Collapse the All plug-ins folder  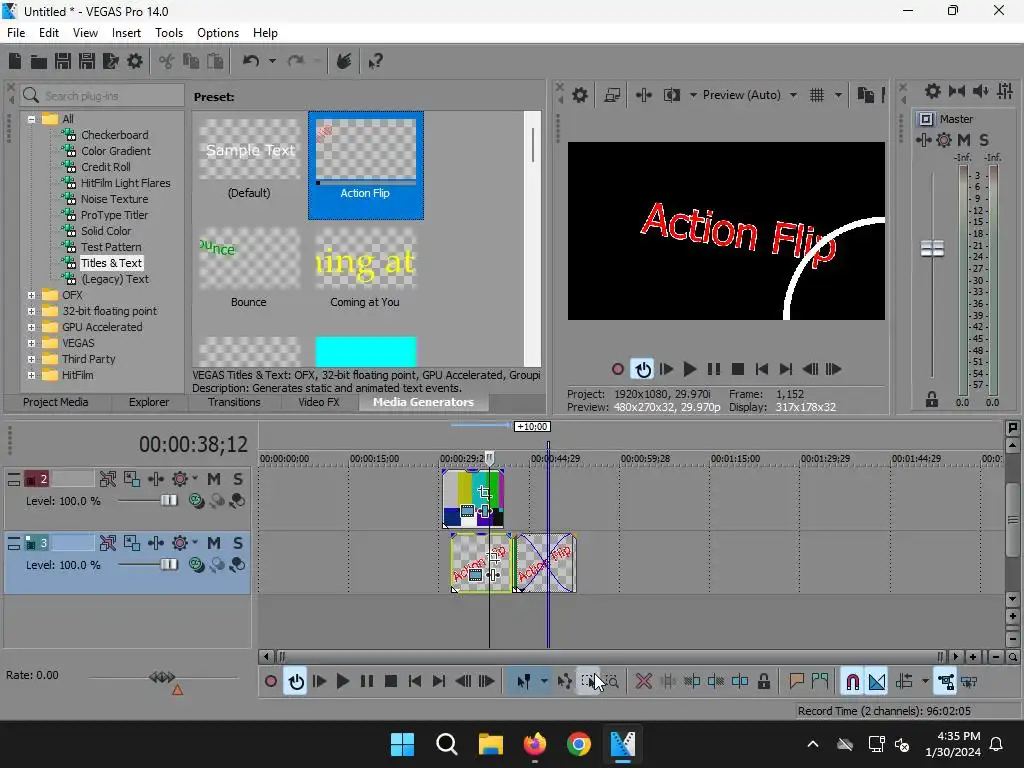[31, 119]
